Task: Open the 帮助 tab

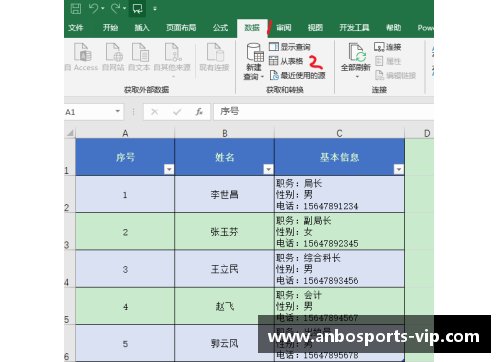Action: 393,28
